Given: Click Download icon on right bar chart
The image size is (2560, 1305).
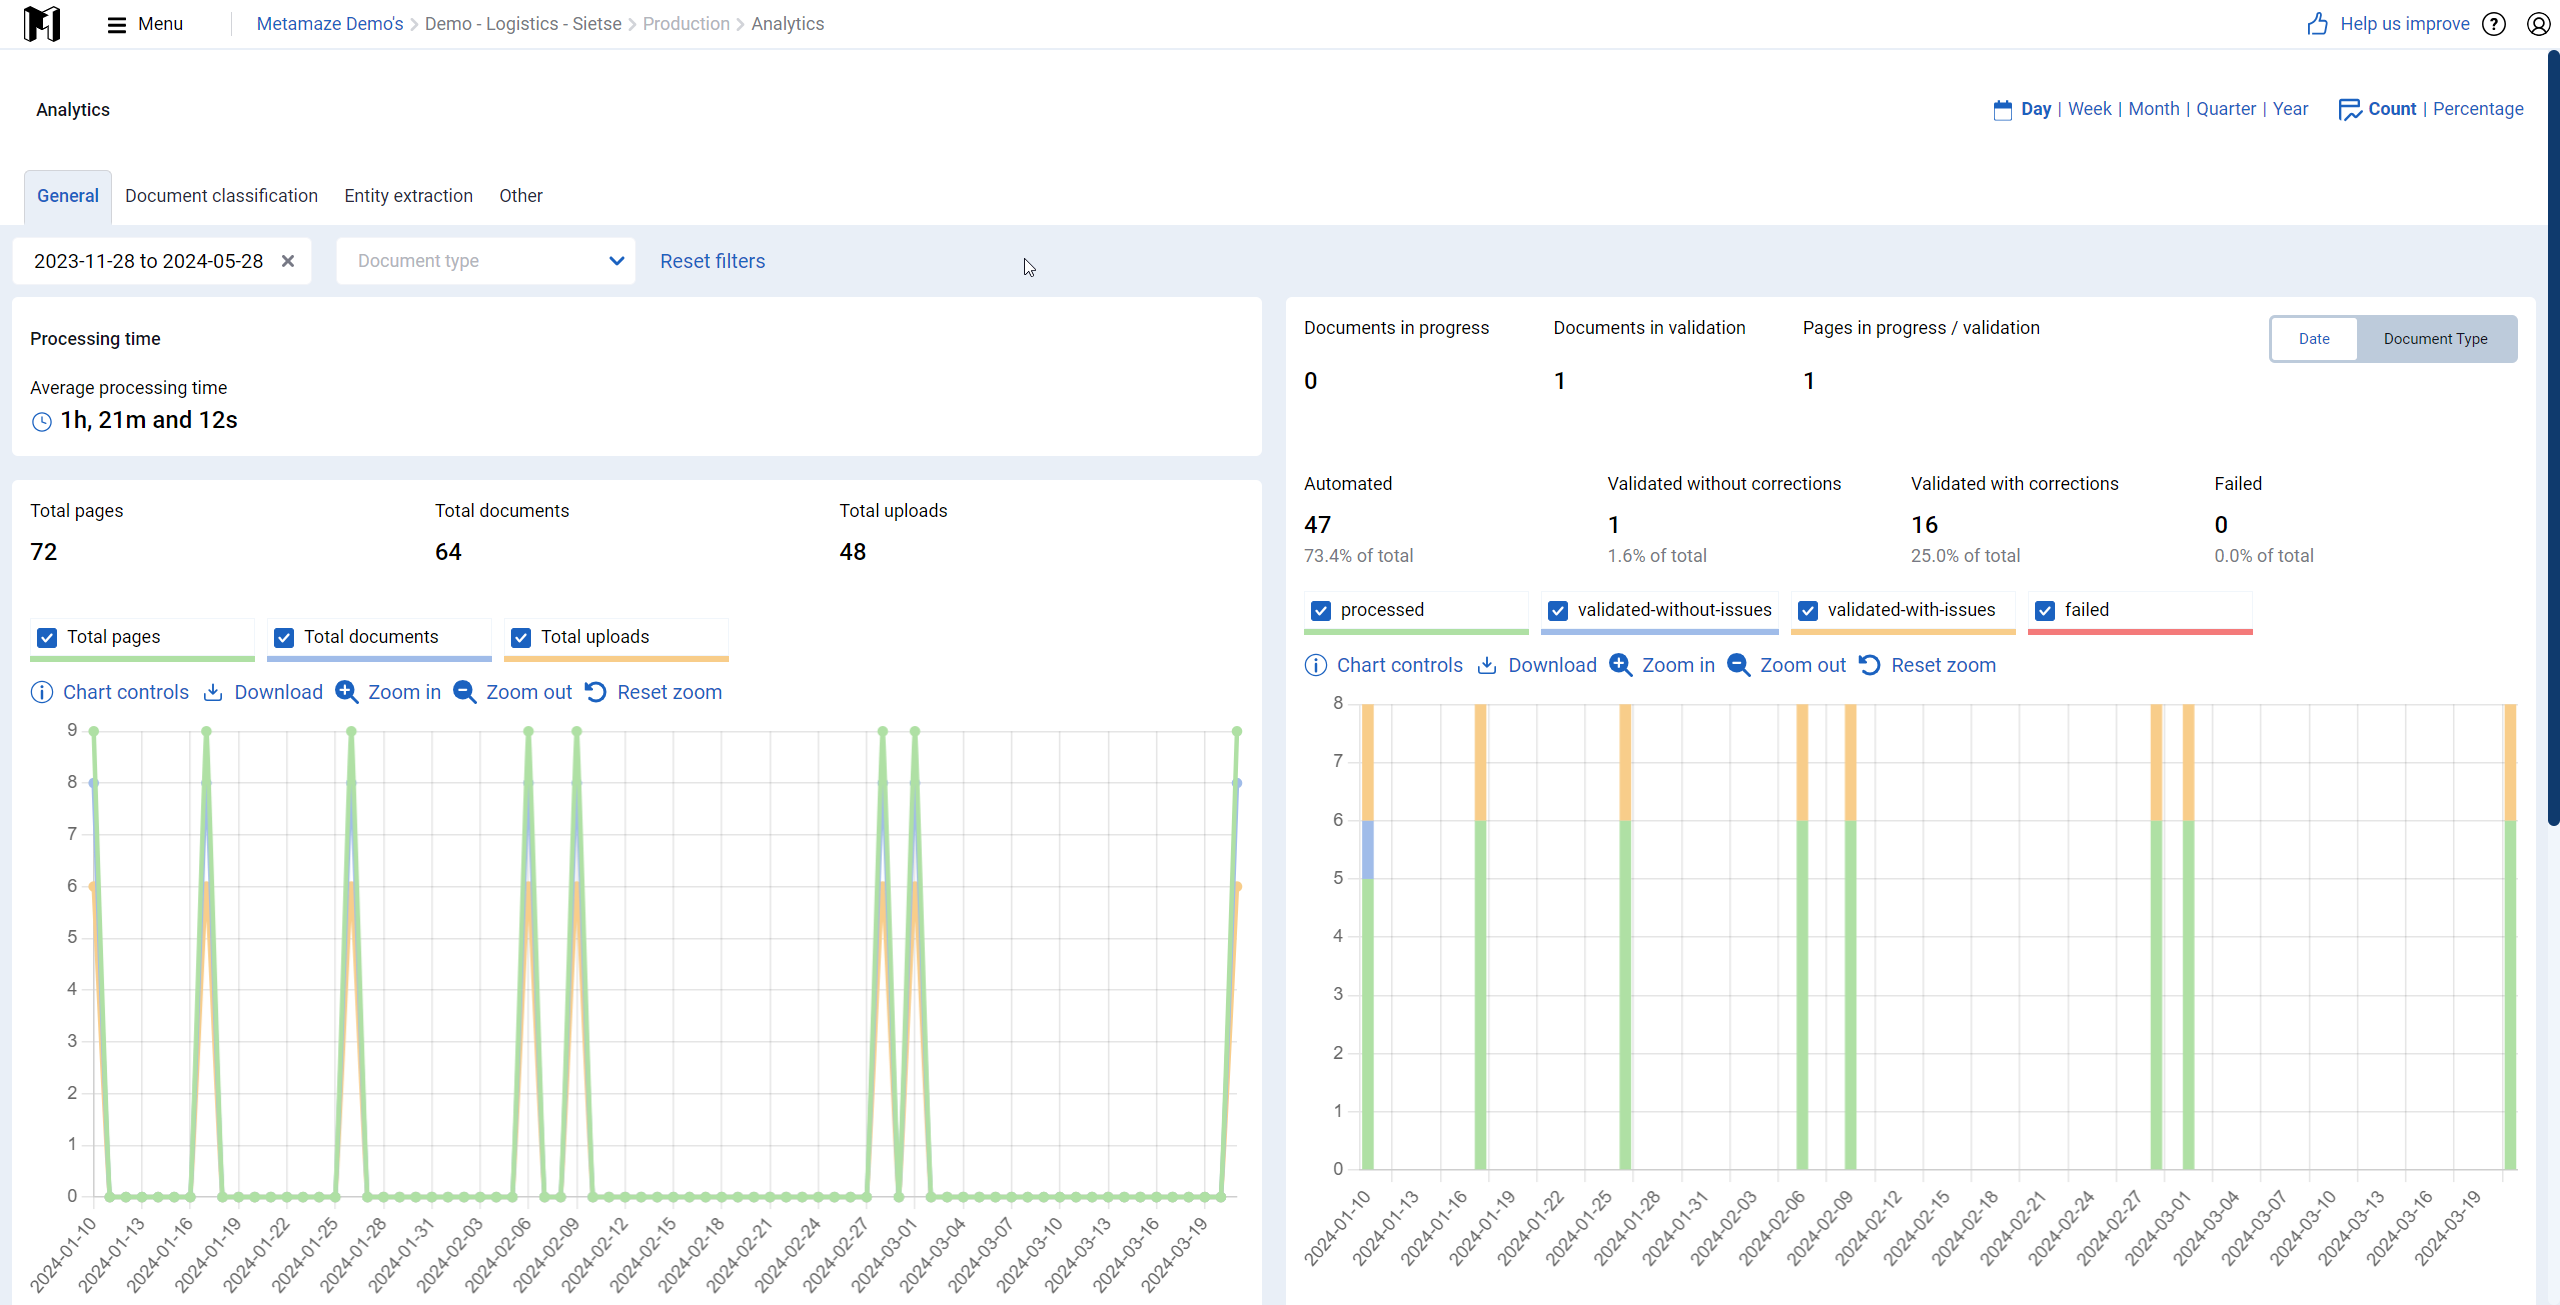Looking at the screenshot, I should 1487,665.
